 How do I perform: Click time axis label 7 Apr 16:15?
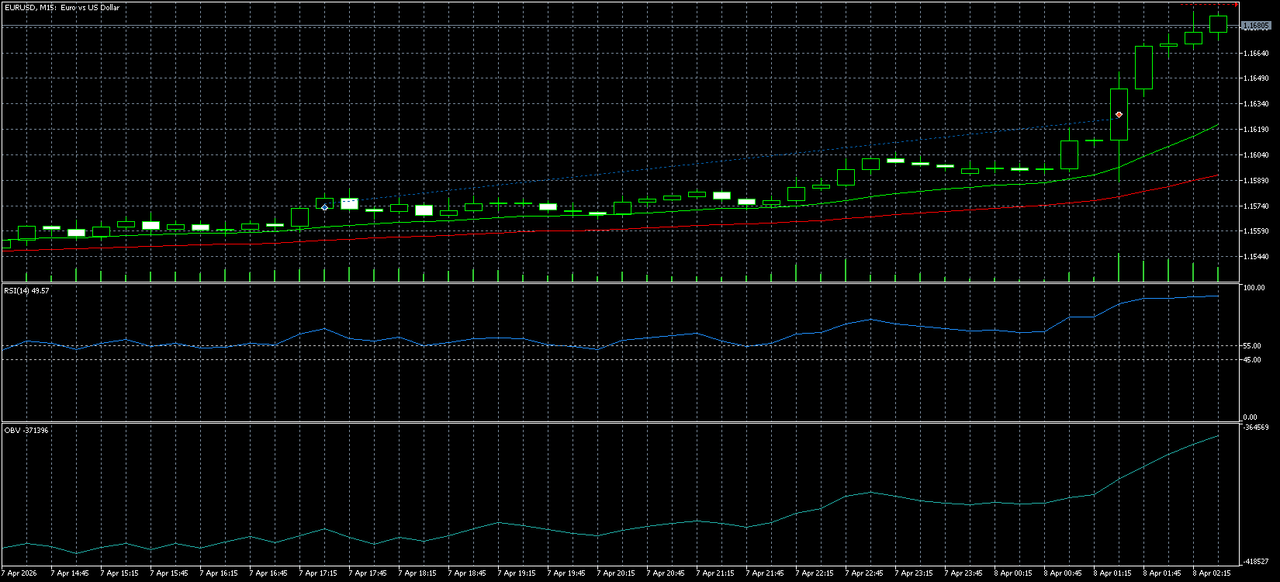(x=220, y=574)
